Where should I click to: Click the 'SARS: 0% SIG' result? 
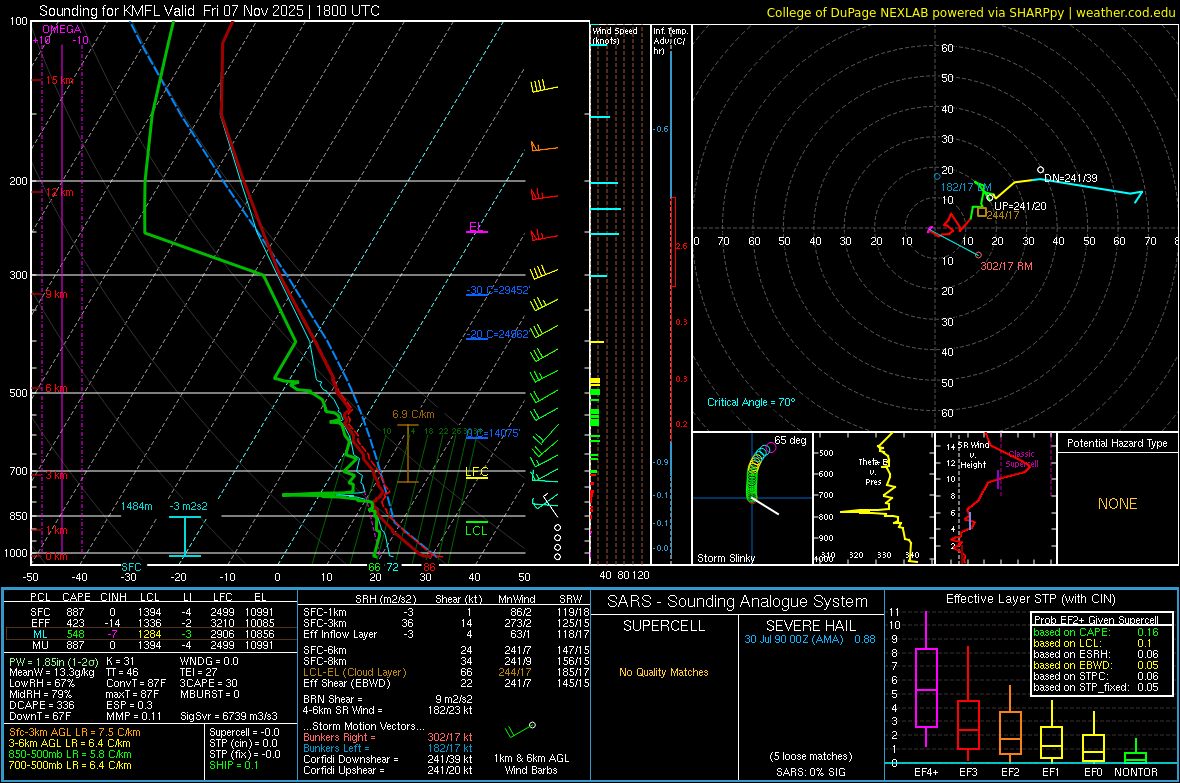(x=810, y=772)
